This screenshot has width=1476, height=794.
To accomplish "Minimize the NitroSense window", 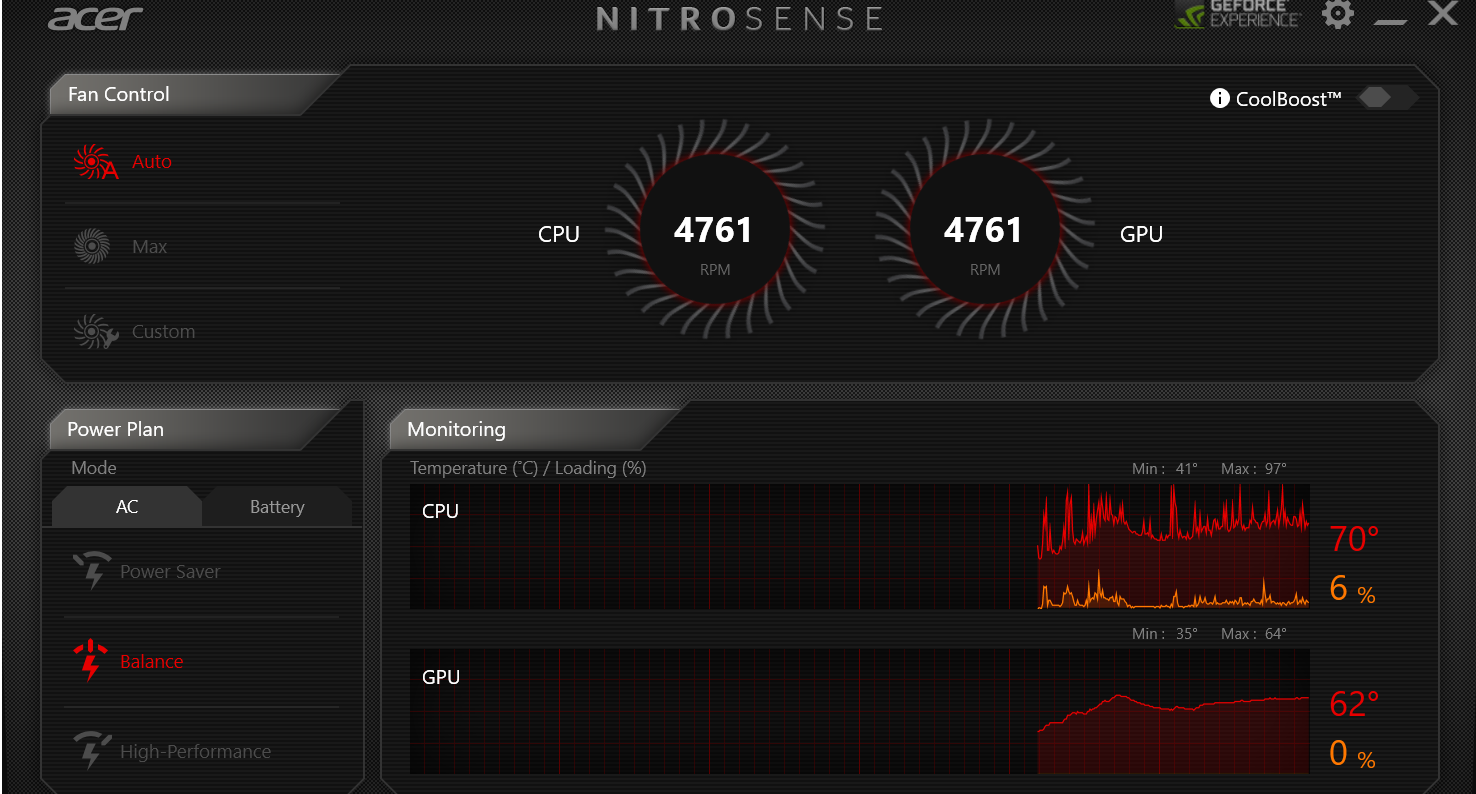I will [x=1390, y=20].
